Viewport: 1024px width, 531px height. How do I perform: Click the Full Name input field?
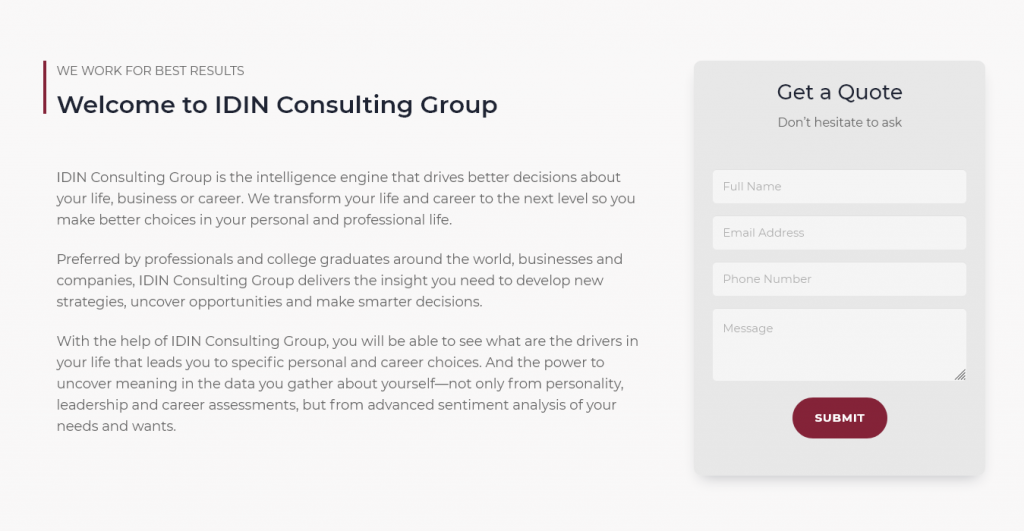[839, 187]
